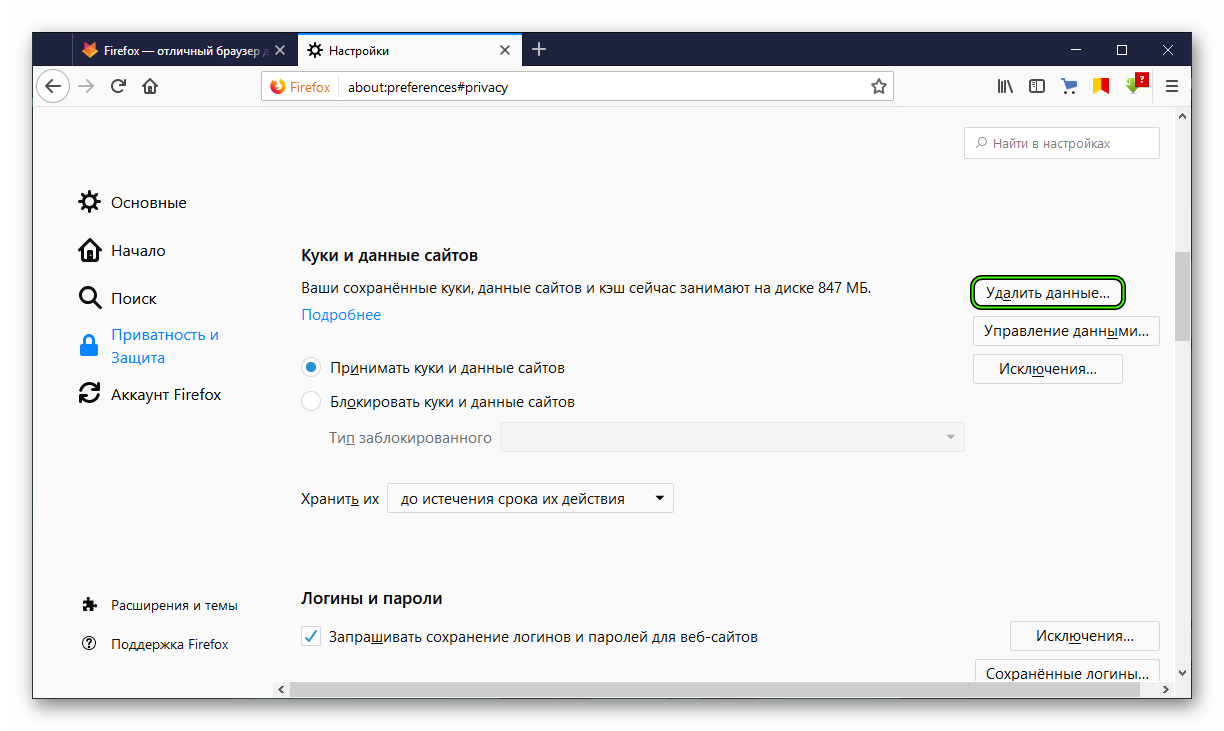Open the Тип заблокированного dropdown
Screen dimensions: 1224x731
732,437
